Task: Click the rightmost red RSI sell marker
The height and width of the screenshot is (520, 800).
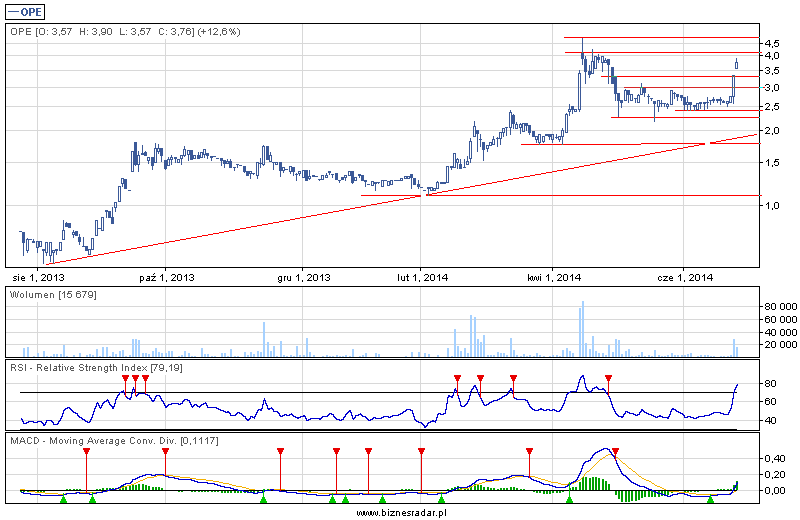Action: tap(608, 378)
